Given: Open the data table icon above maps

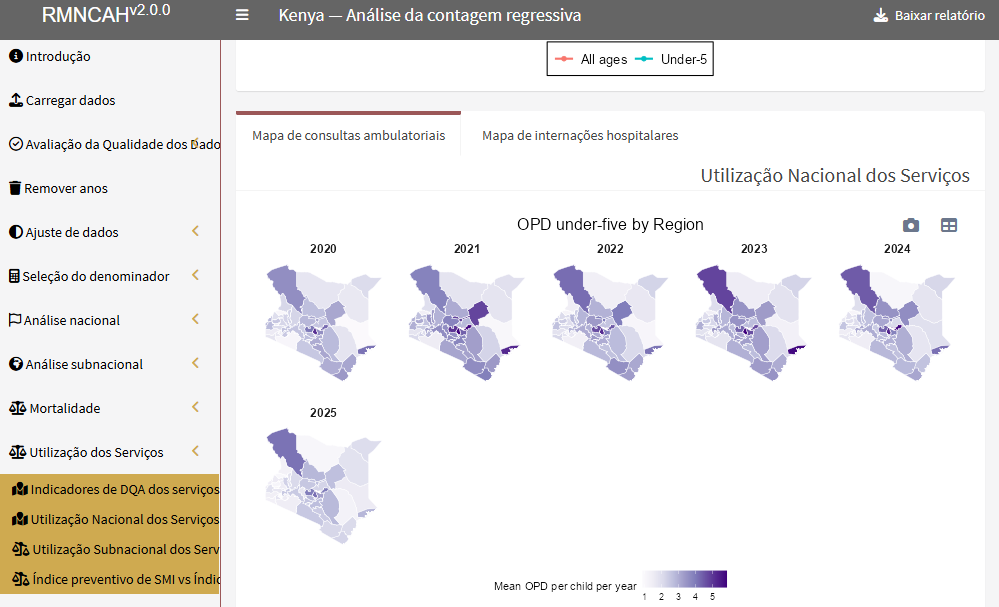Looking at the screenshot, I should point(949,225).
